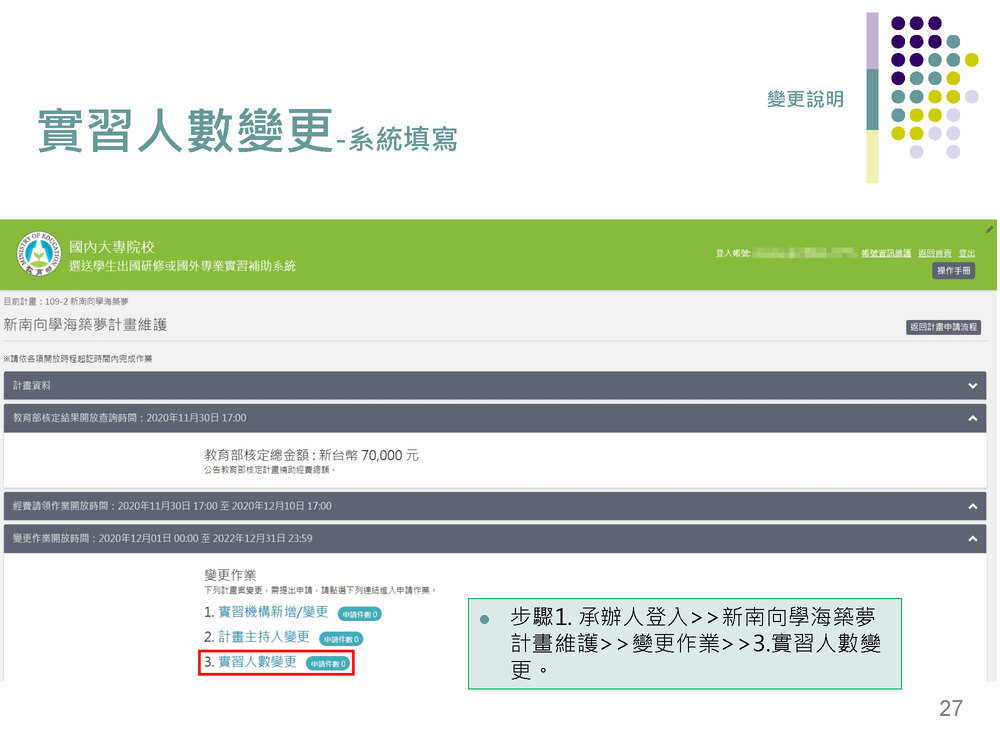
Task: Collapse the 經費請領作業開放時間 section
Action: coord(972,506)
